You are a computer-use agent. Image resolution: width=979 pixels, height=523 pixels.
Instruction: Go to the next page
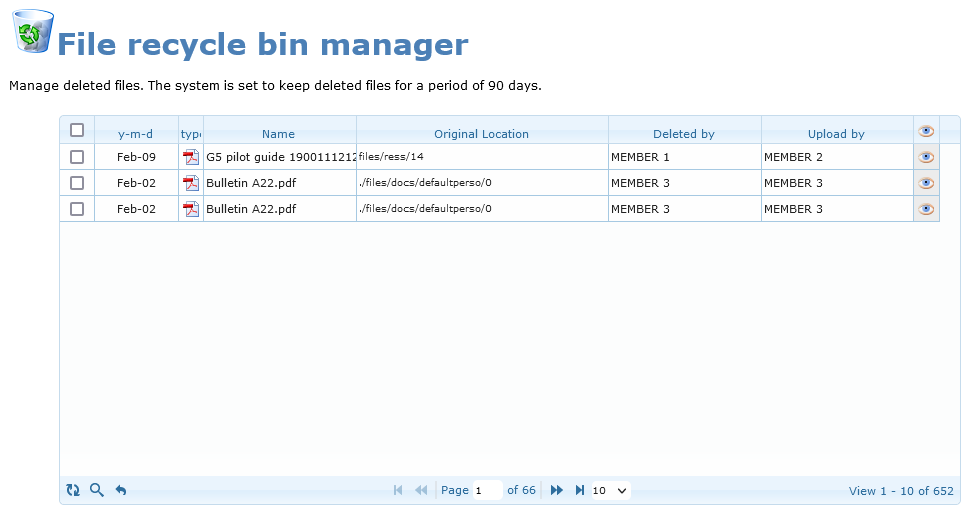[557, 490]
